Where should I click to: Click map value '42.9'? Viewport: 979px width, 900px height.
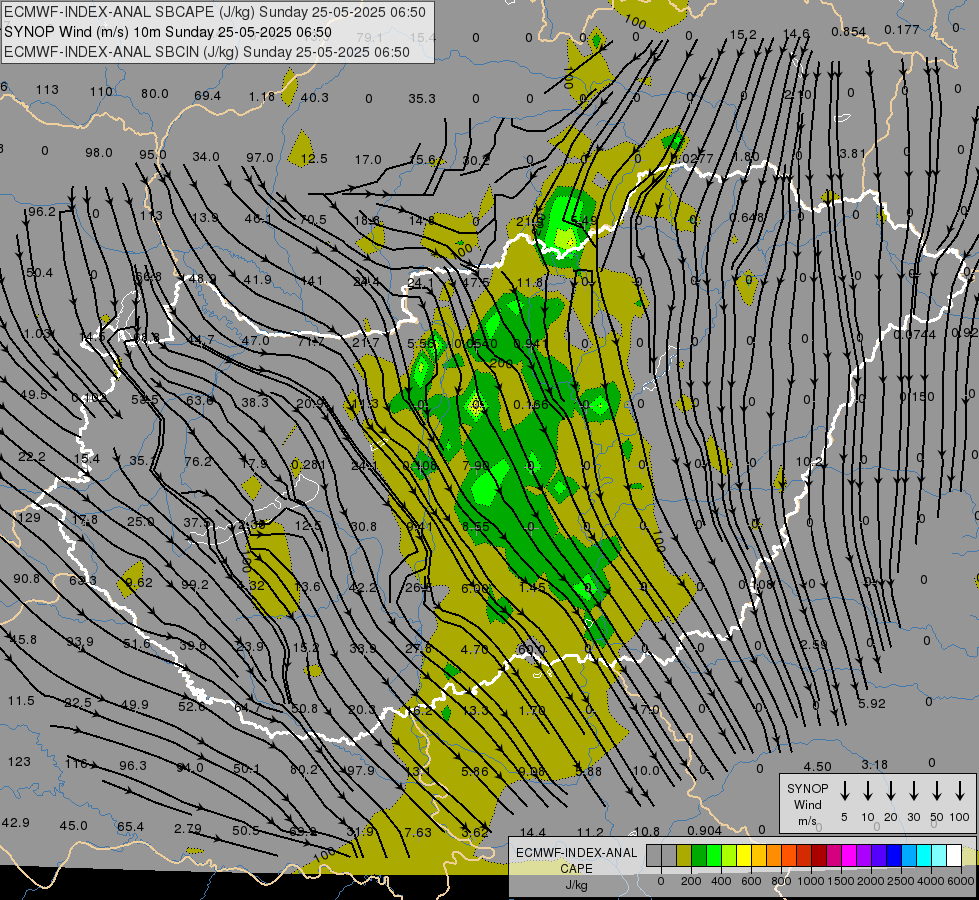16,822
